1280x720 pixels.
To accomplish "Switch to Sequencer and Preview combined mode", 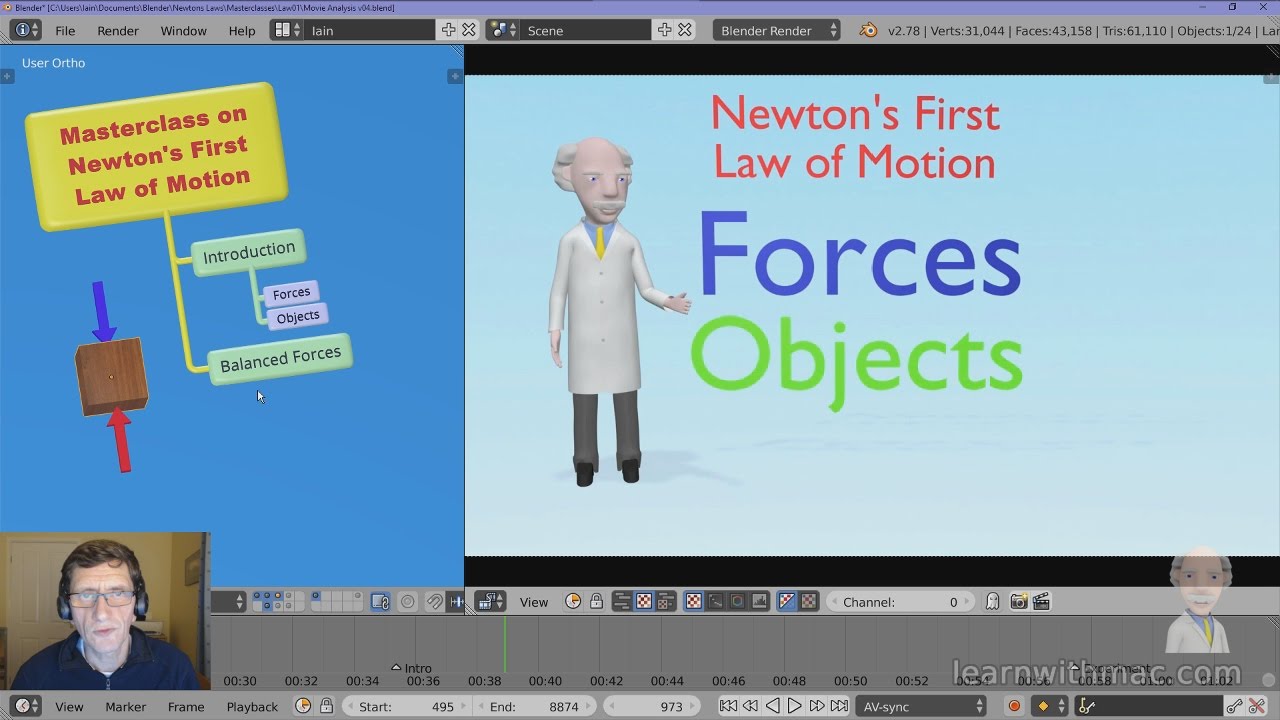I will click(666, 602).
